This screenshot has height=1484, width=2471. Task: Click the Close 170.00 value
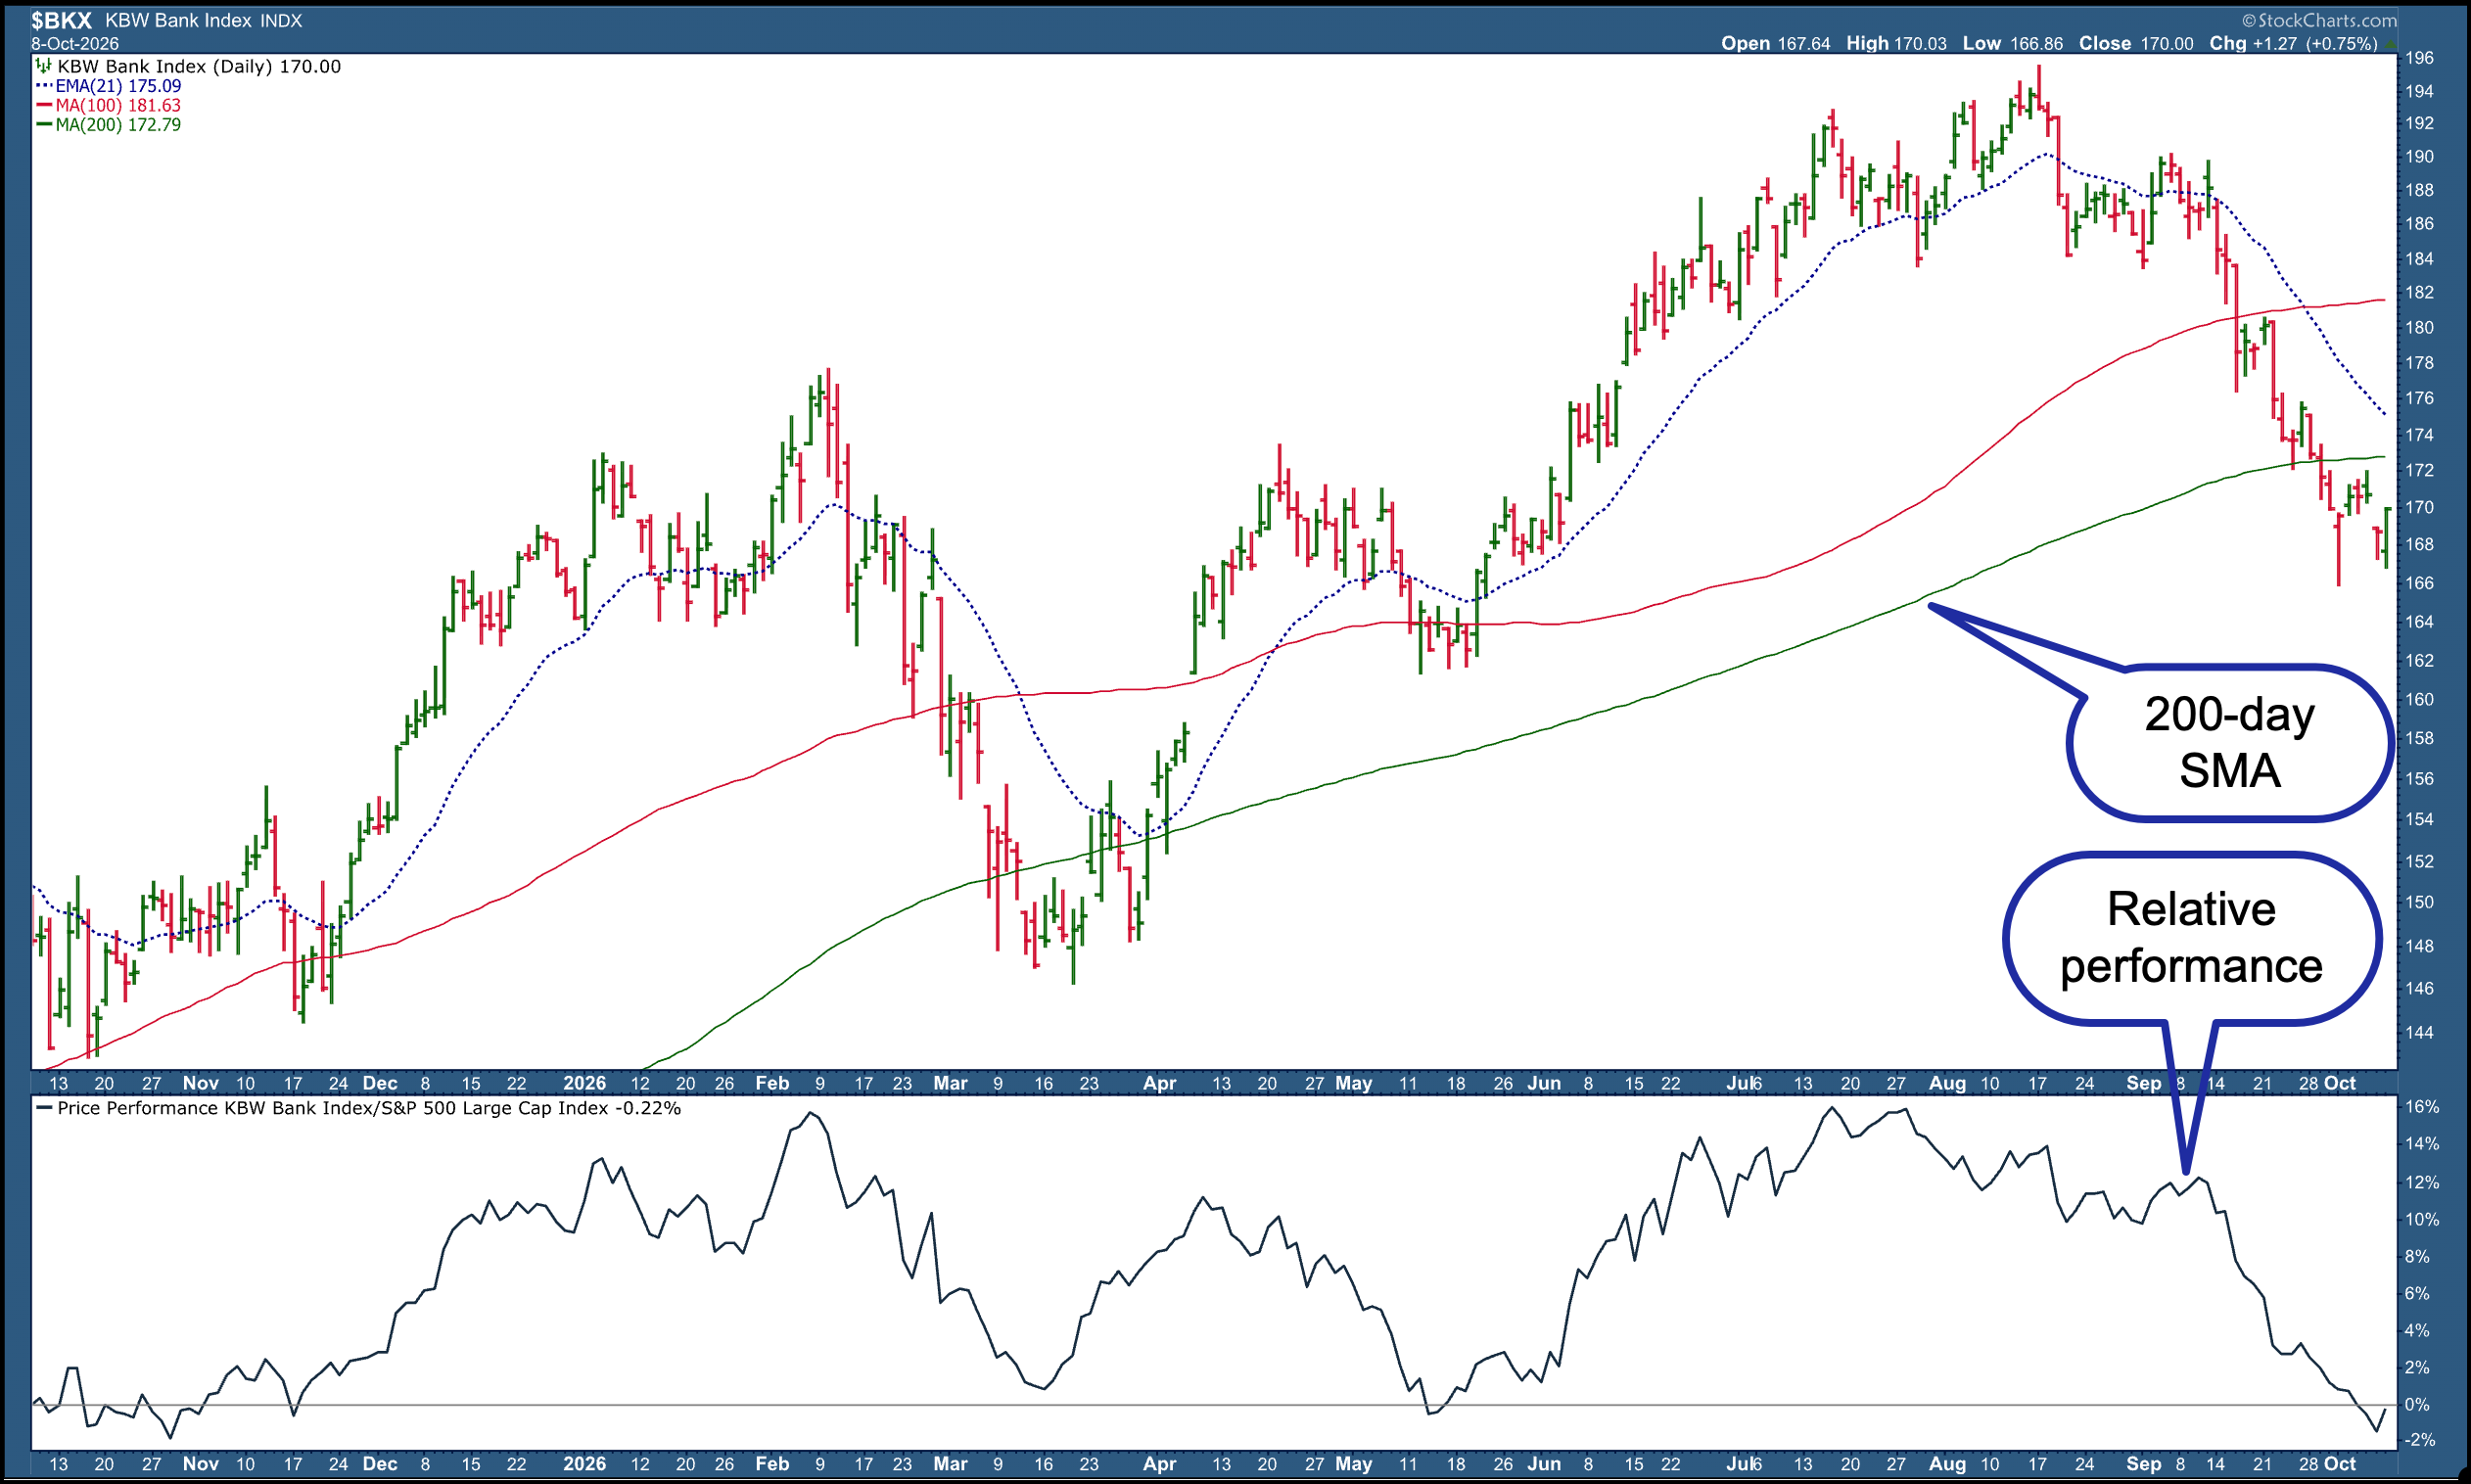(x=2136, y=43)
